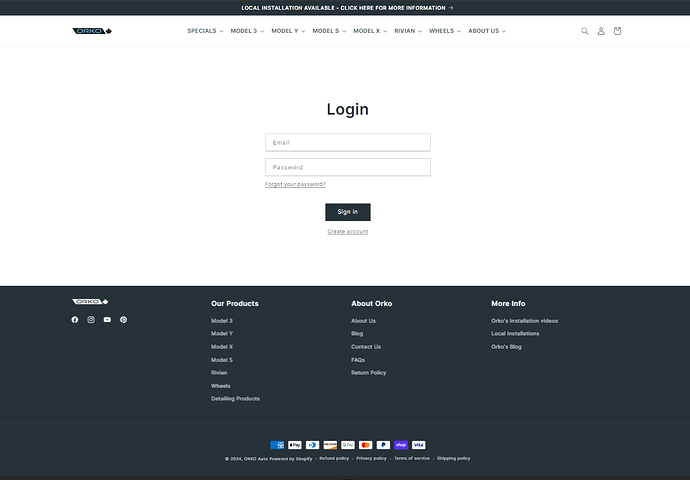The height and width of the screenshot is (480, 690).
Task: Open Model Y footer link
Action: point(222,333)
